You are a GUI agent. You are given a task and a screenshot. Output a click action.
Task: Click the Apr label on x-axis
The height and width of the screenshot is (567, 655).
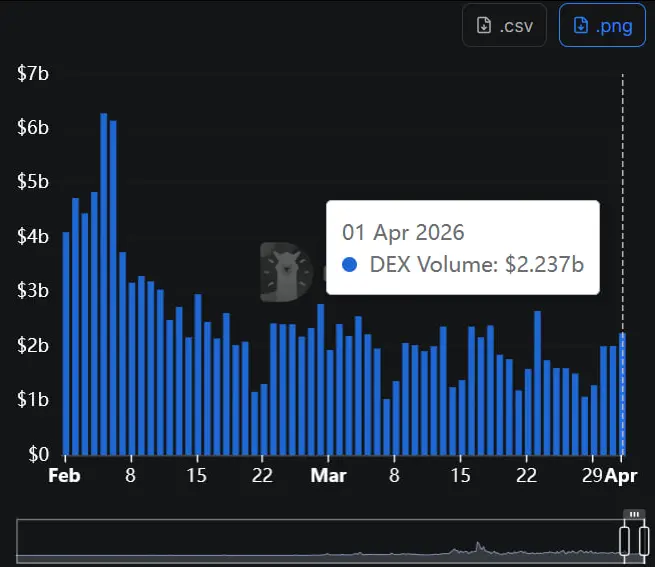(x=621, y=476)
